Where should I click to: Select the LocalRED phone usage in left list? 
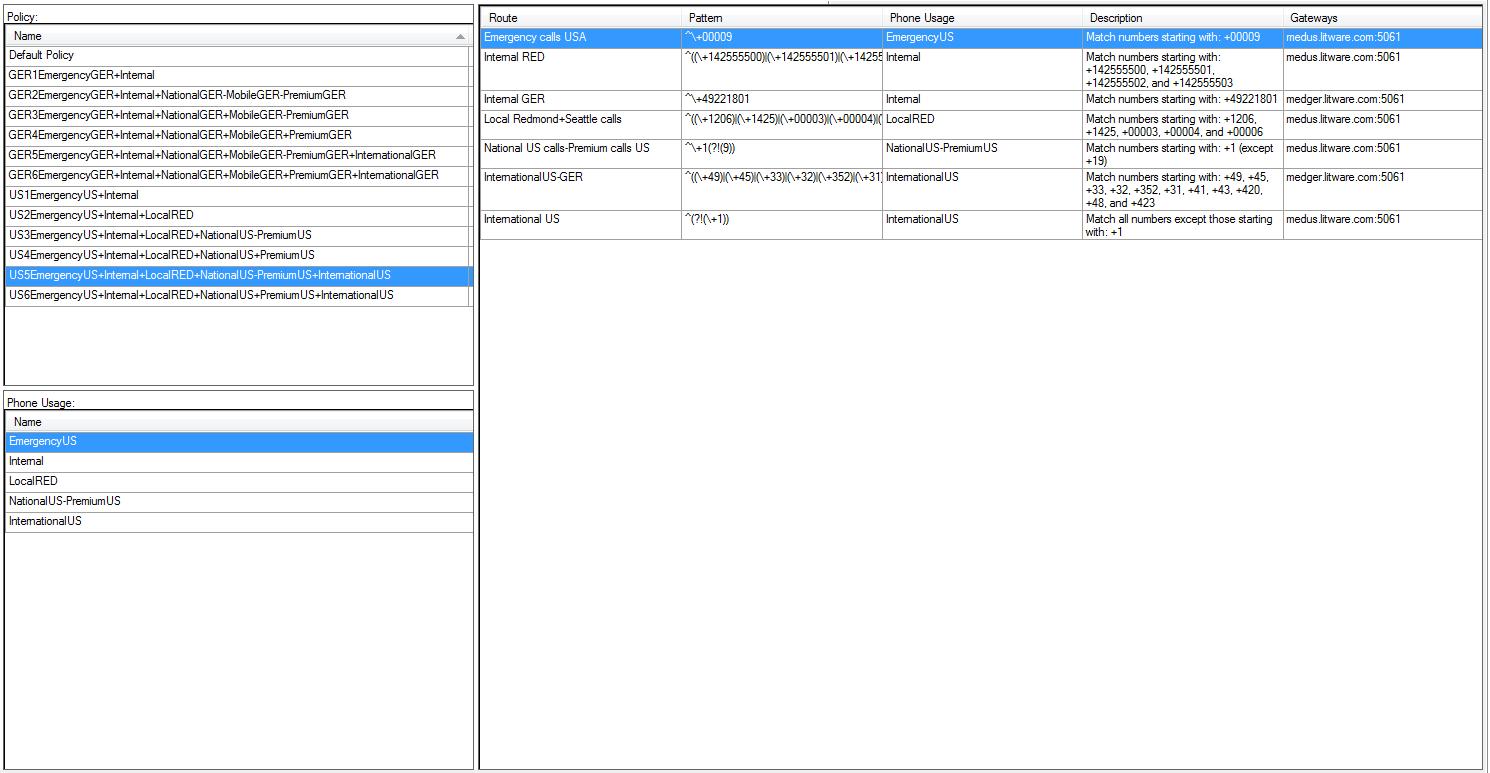click(x=239, y=482)
